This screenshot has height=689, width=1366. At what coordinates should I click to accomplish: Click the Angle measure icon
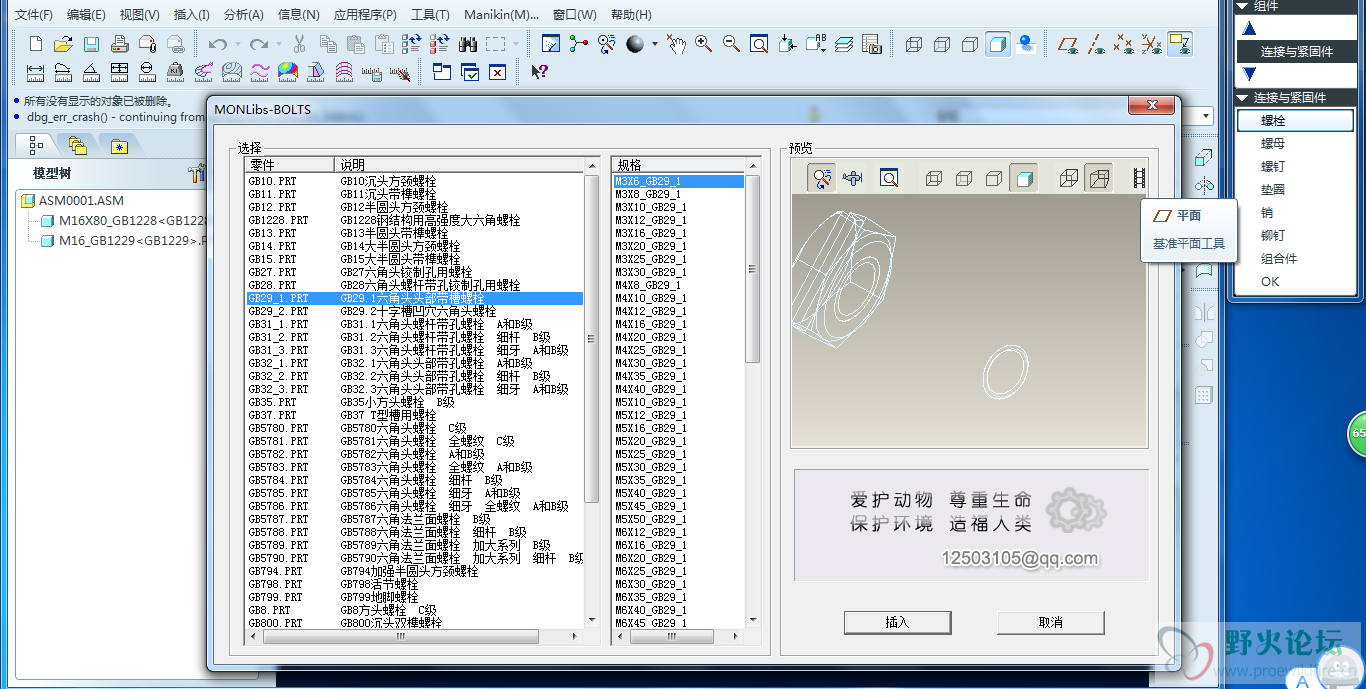91,72
